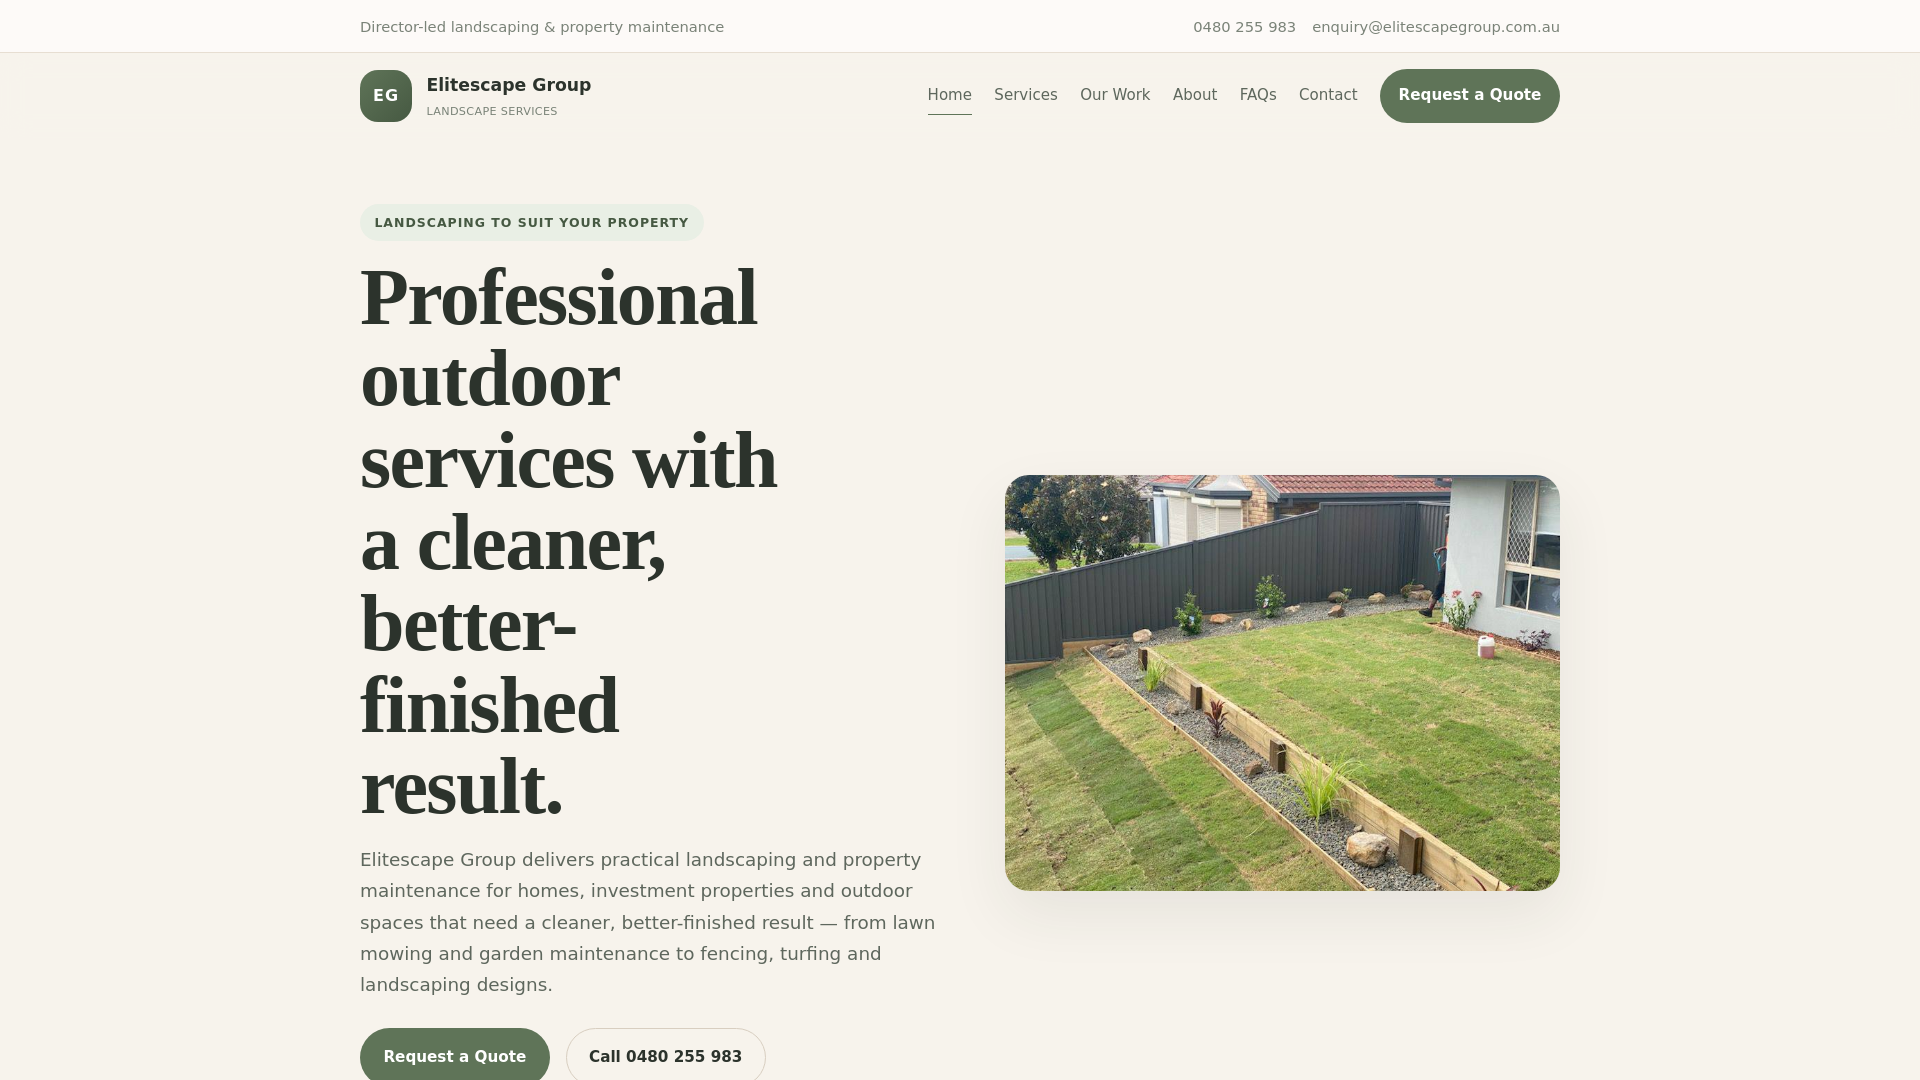1920x1080 pixels.
Task: Click the enquiry email address link
Action: (1435, 27)
